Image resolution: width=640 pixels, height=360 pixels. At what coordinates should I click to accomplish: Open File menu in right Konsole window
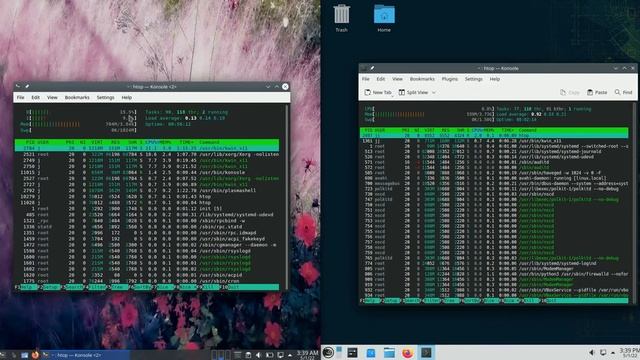pos(366,79)
